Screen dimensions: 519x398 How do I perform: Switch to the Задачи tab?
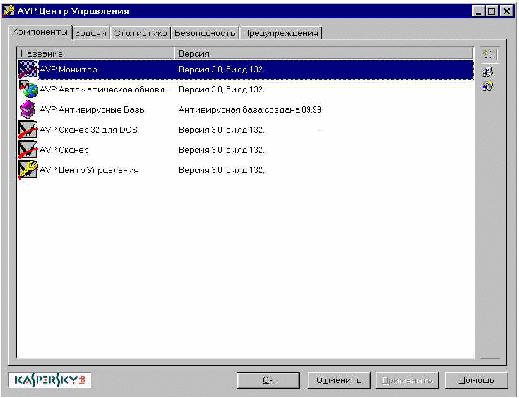pyautogui.click(x=91, y=33)
